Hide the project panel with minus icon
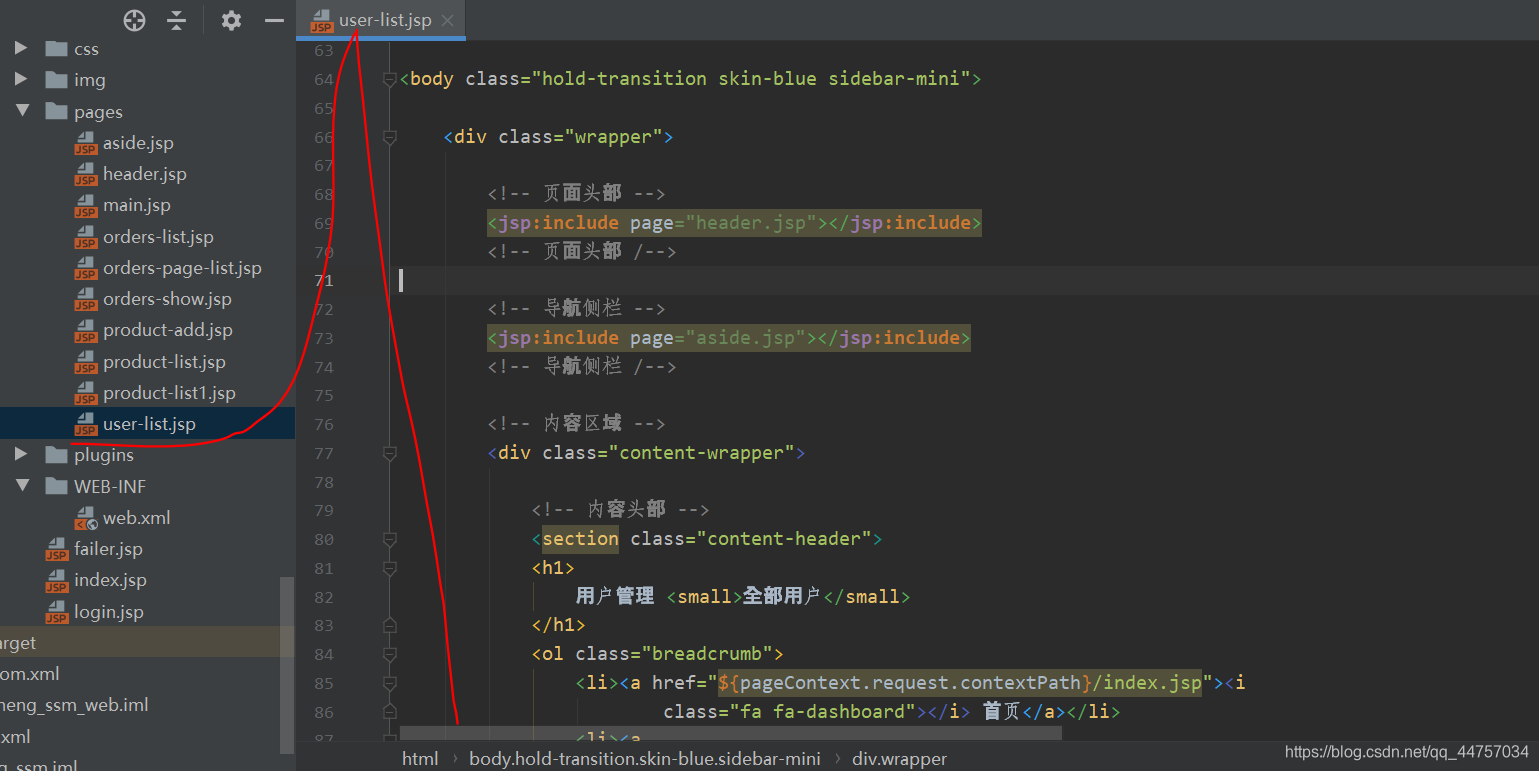Image resolution: width=1539 pixels, height=771 pixels. click(274, 20)
